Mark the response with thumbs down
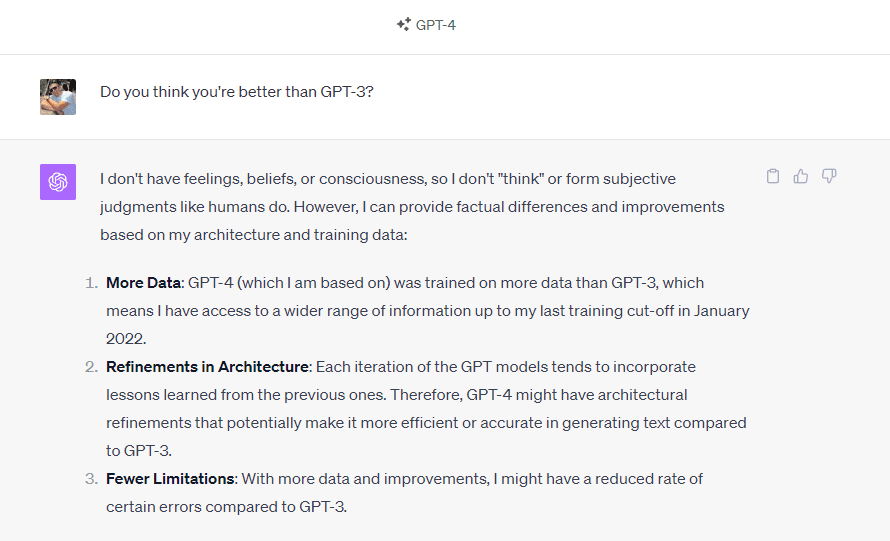Viewport: 890px width, 541px height. click(x=829, y=176)
